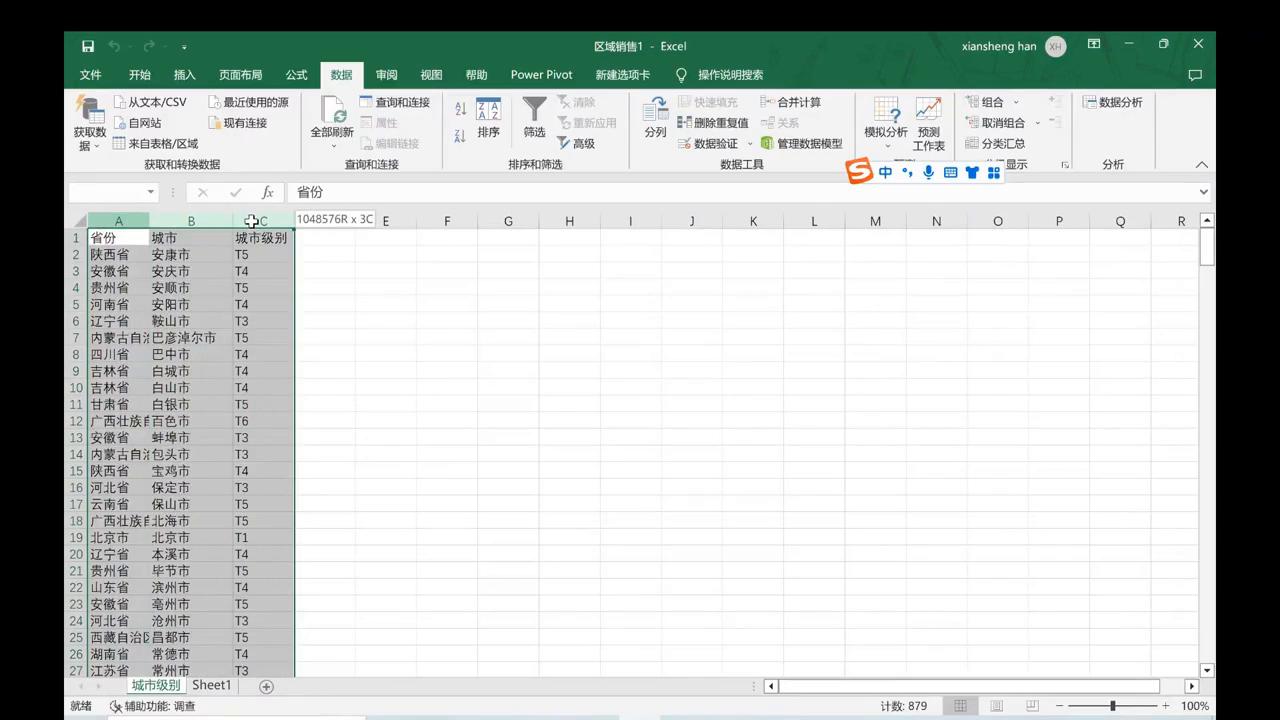1280x720 pixels.
Task: Click 从文本/CSV import button
Action: pos(150,102)
